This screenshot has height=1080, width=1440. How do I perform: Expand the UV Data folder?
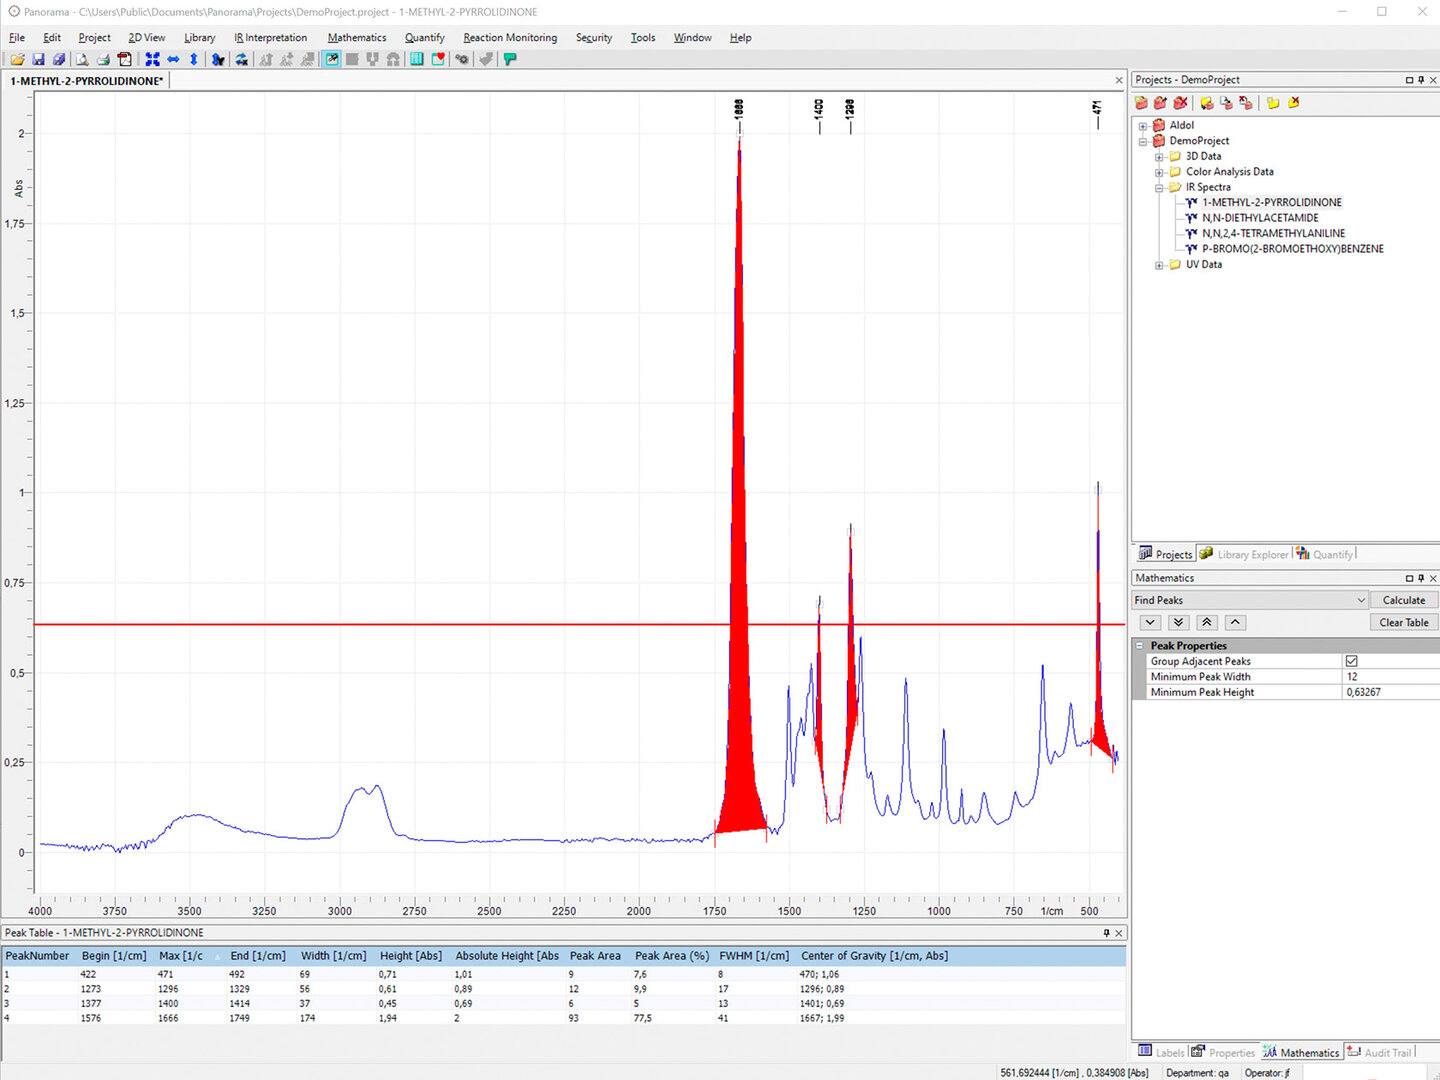point(1159,265)
